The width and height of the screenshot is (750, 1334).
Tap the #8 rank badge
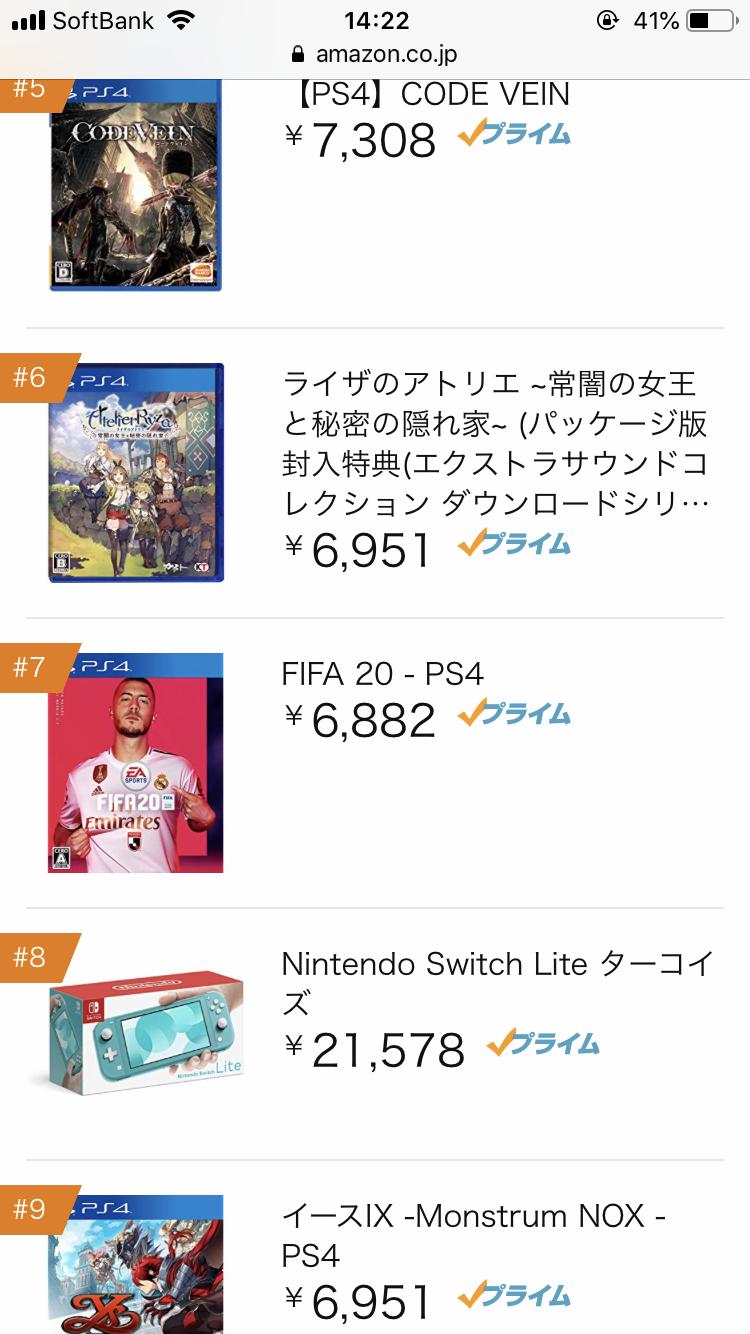tap(30, 958)
